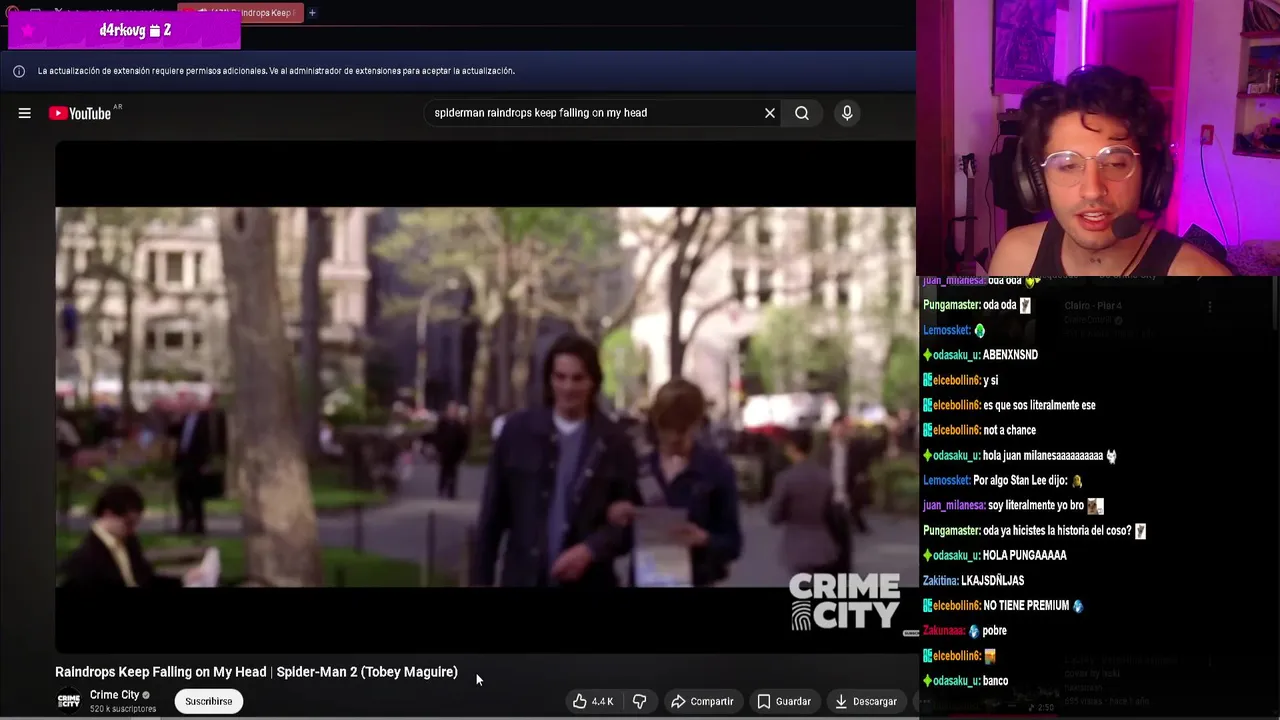This screenshot has height=720, width=1280.
Task: Click chat message 'NO TIENE PREMIUM'
Action: pyautogui.click(x=1026, y=605)
